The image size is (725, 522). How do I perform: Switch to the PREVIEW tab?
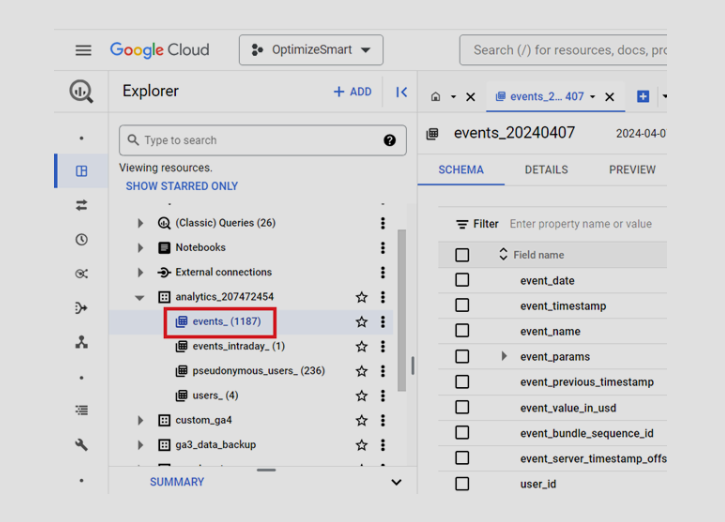pyautogui.click(x=632, y=170)
